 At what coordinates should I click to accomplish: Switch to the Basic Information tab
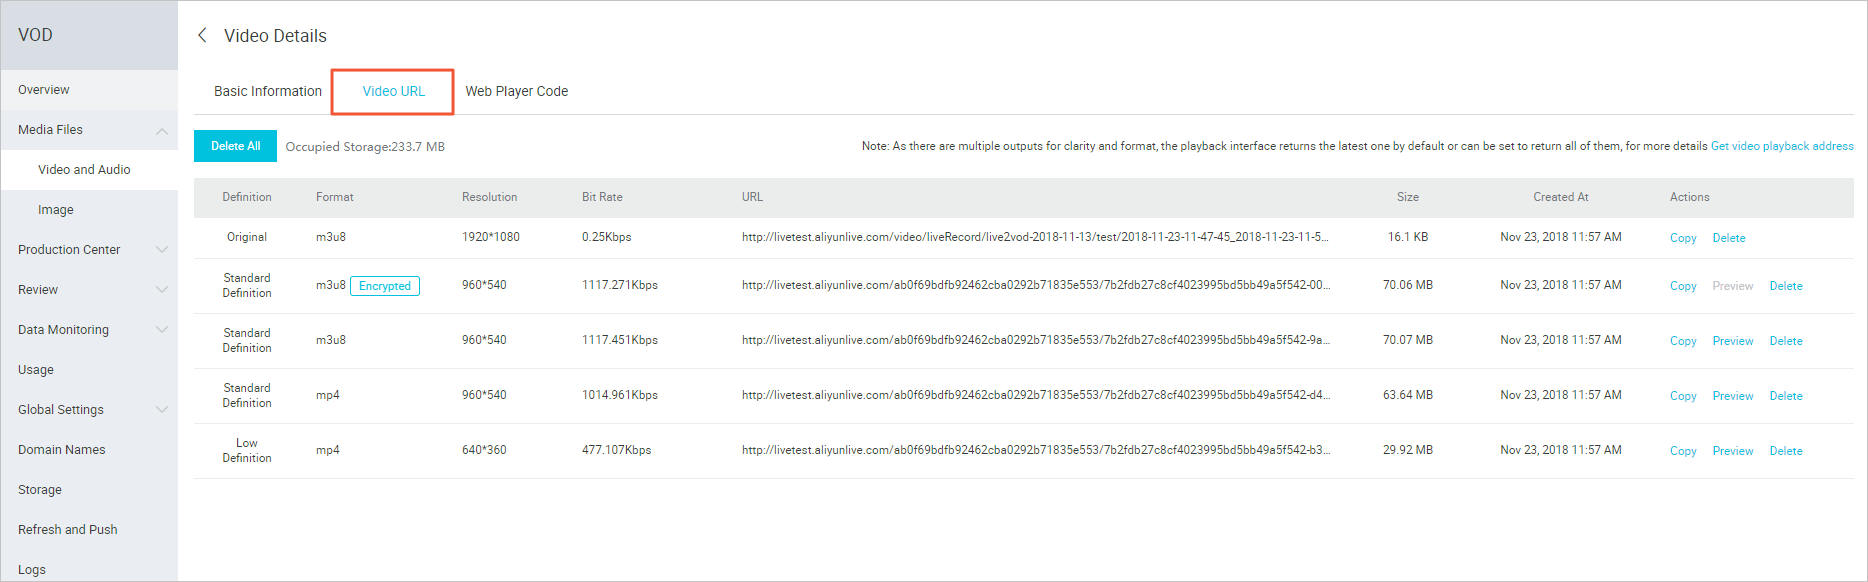coord(268,91)
